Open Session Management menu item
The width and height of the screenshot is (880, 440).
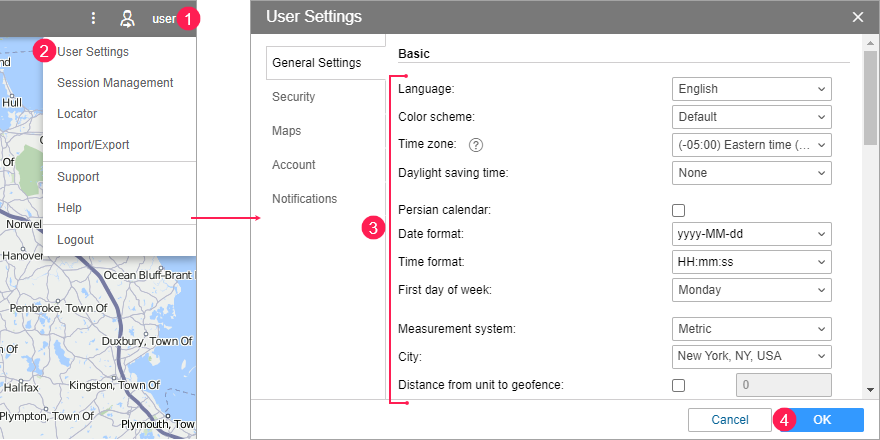tap(115, 83)
